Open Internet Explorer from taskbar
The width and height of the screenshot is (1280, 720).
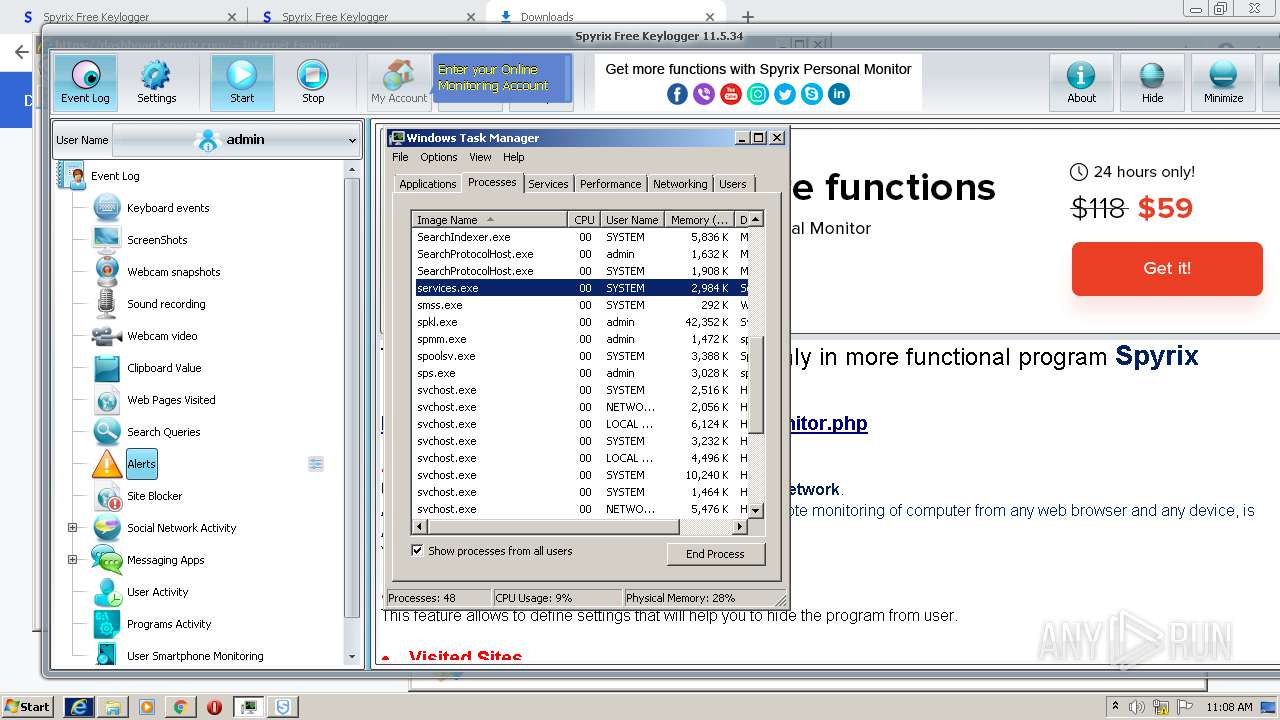[79, 707]
